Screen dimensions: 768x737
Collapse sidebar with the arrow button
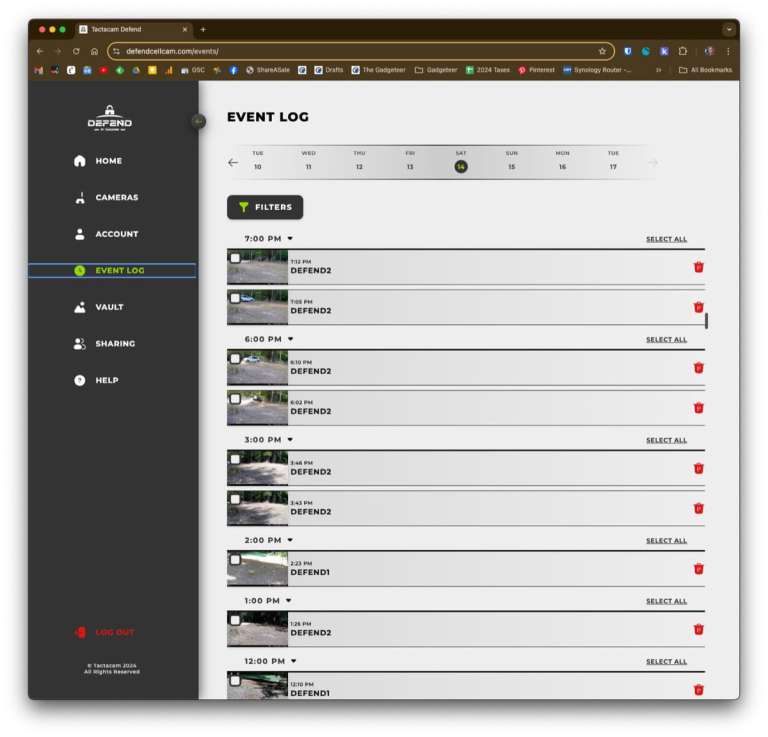point(198,121)
